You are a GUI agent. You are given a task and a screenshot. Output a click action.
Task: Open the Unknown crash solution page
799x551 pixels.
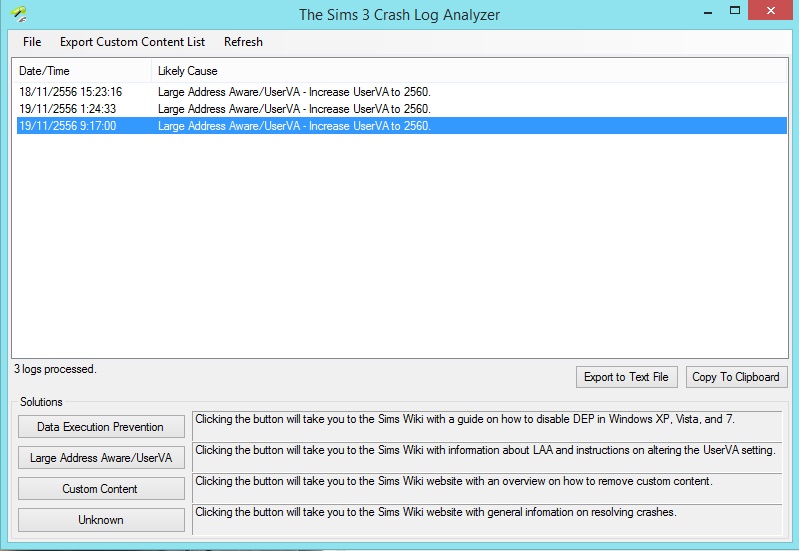101,520
